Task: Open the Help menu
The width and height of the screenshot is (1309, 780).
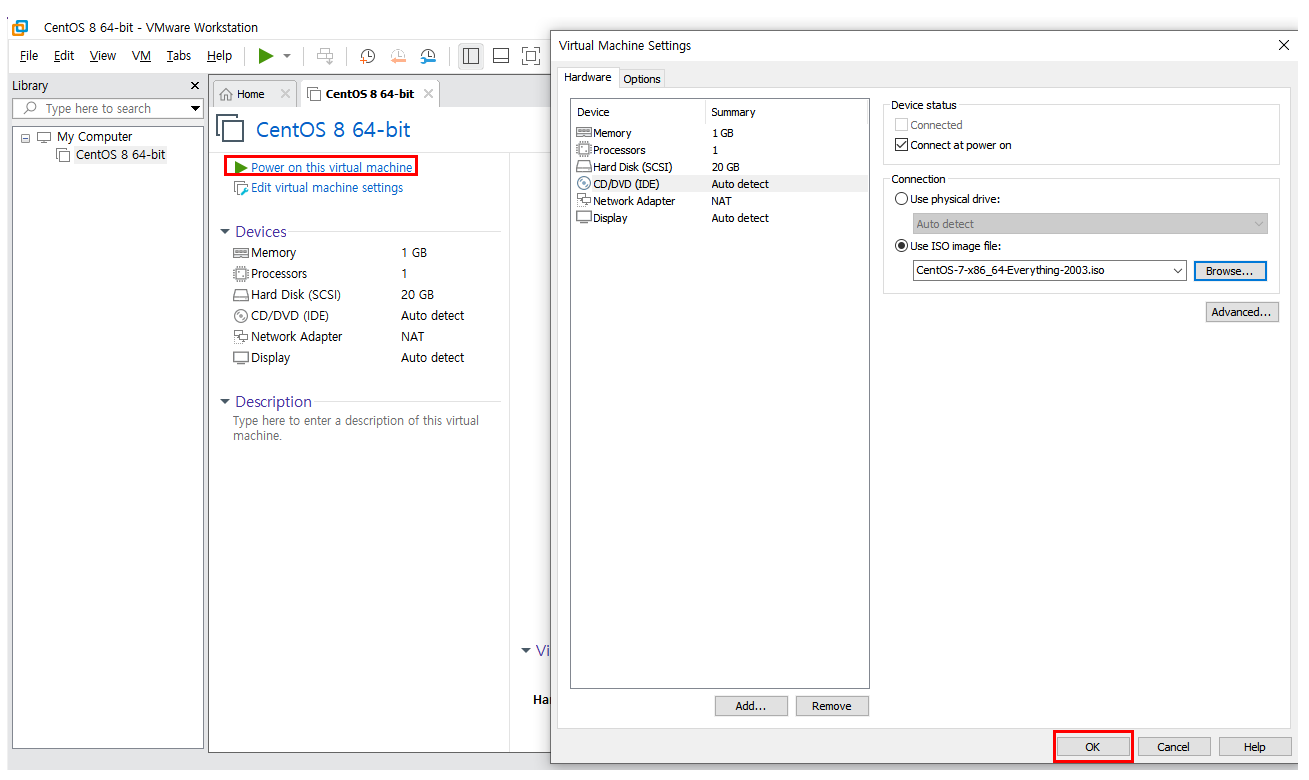Action: coord(220,56)
